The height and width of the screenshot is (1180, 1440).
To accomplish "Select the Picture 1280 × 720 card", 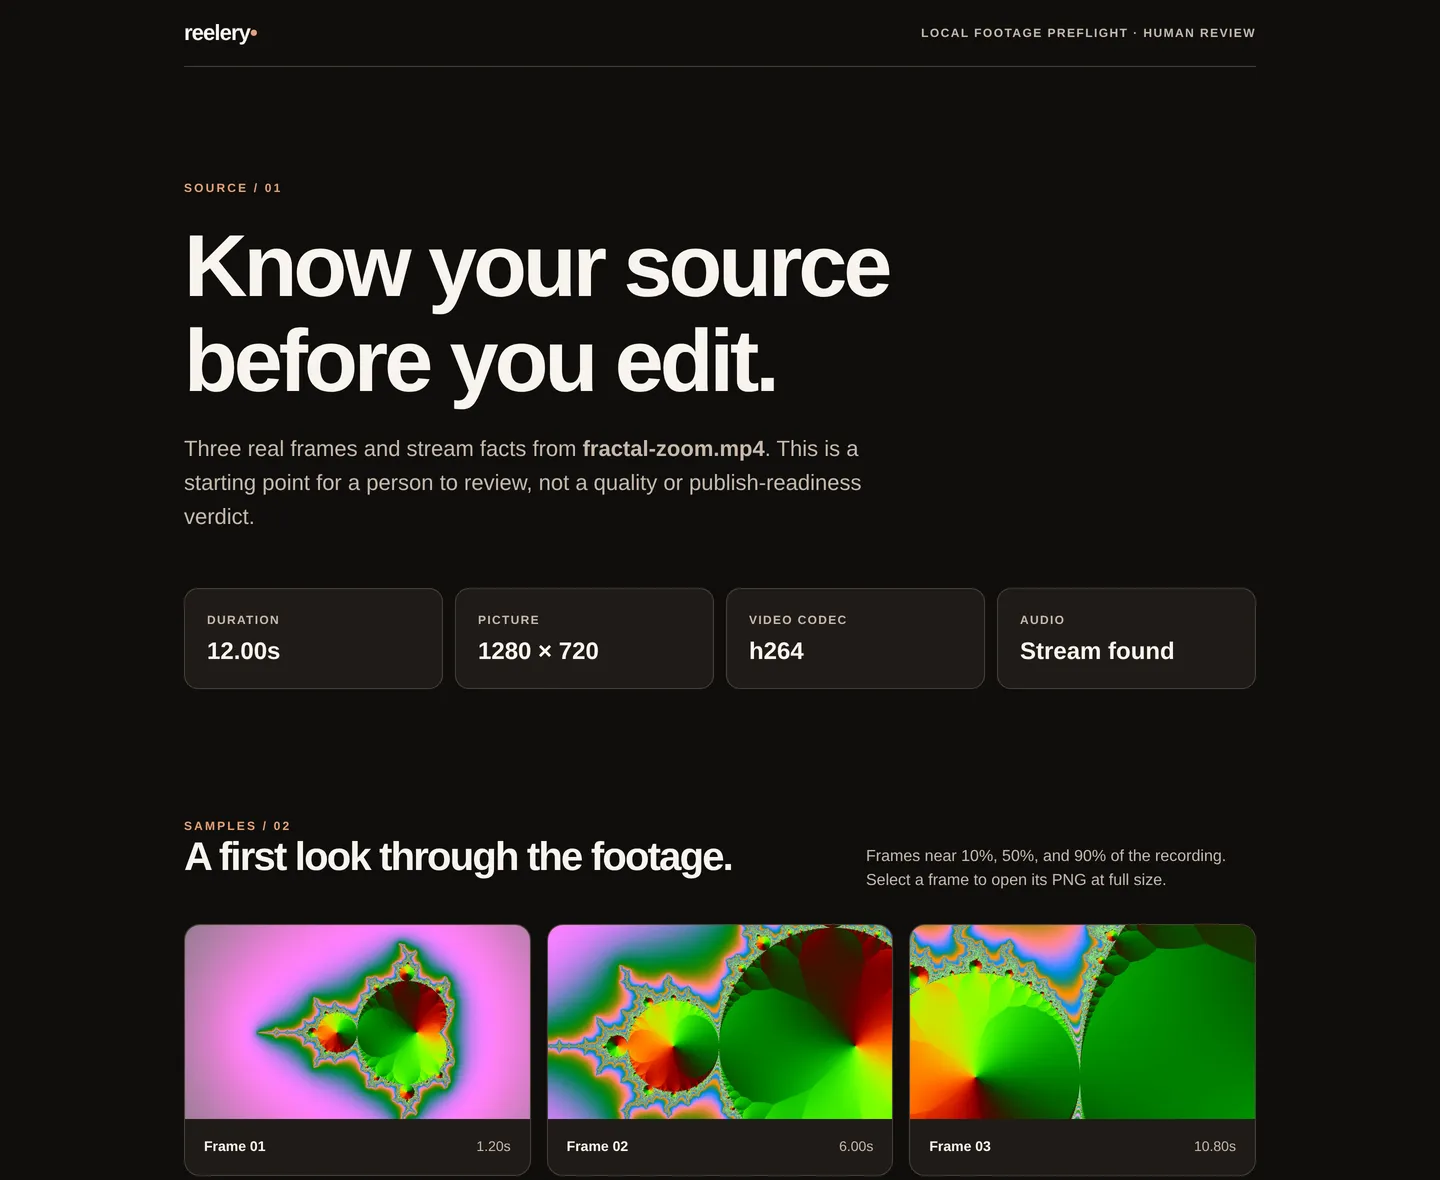I will click(x=584, y=638).
